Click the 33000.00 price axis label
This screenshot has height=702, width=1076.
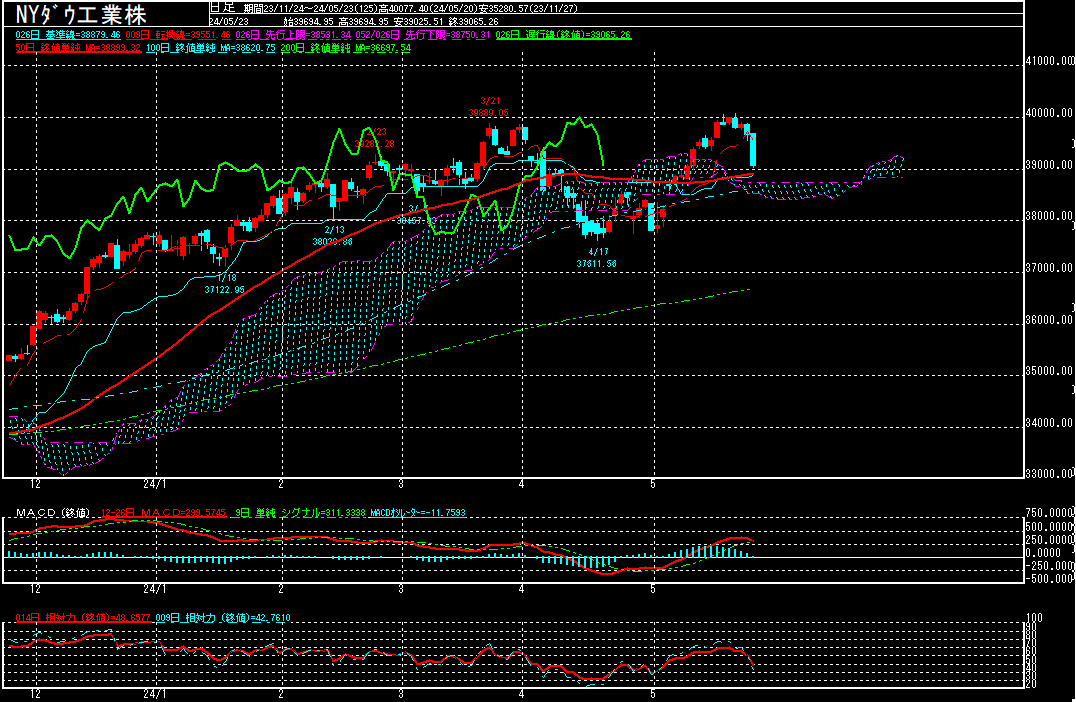click(1050, 473)
